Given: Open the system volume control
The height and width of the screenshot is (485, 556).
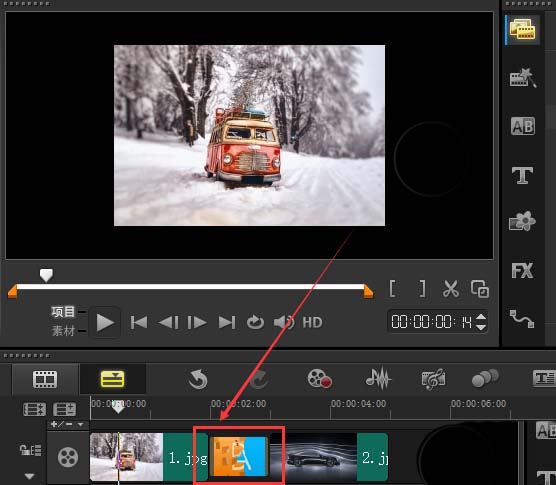Looking at the screenshot, I should [284, 323].
